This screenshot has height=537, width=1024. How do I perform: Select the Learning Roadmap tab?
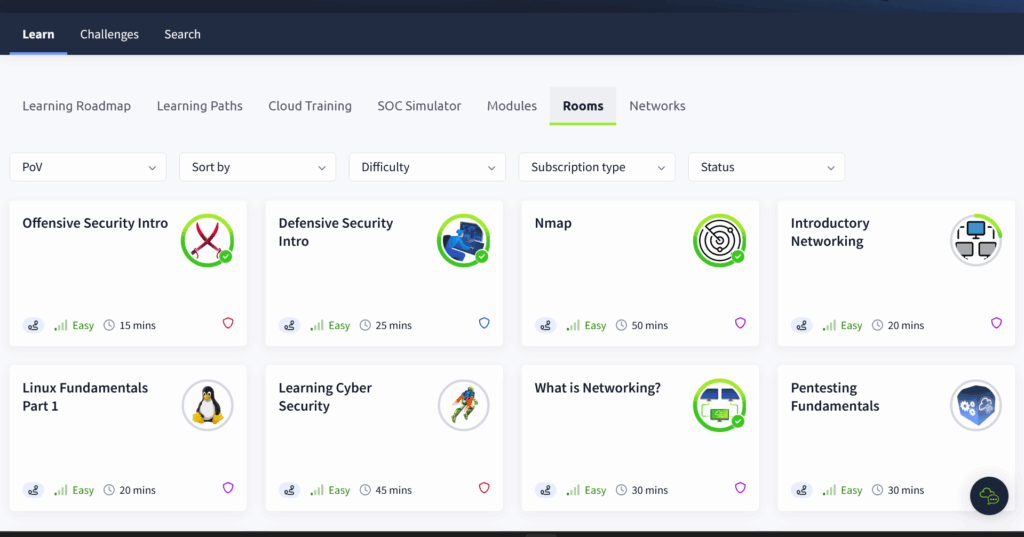pyautogui.click(x=76, y=106)
